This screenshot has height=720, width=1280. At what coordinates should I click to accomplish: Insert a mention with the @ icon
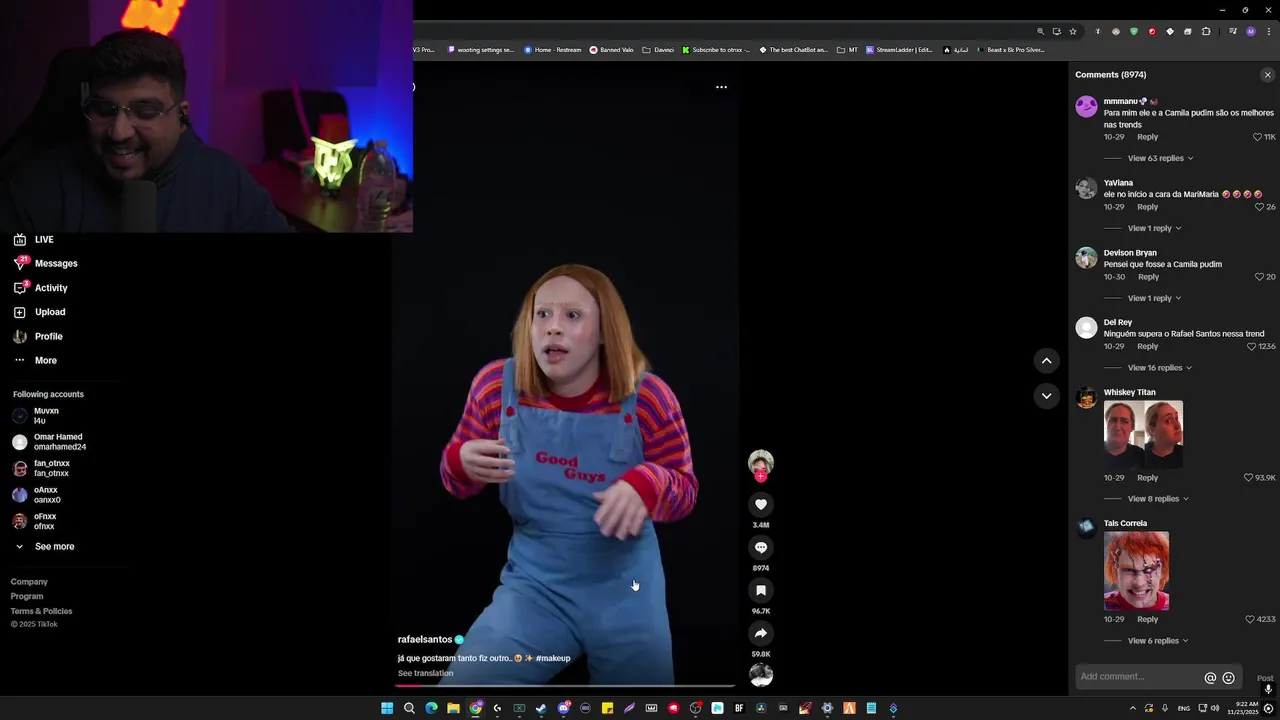pyautogui.click(x=1210, y=678)
